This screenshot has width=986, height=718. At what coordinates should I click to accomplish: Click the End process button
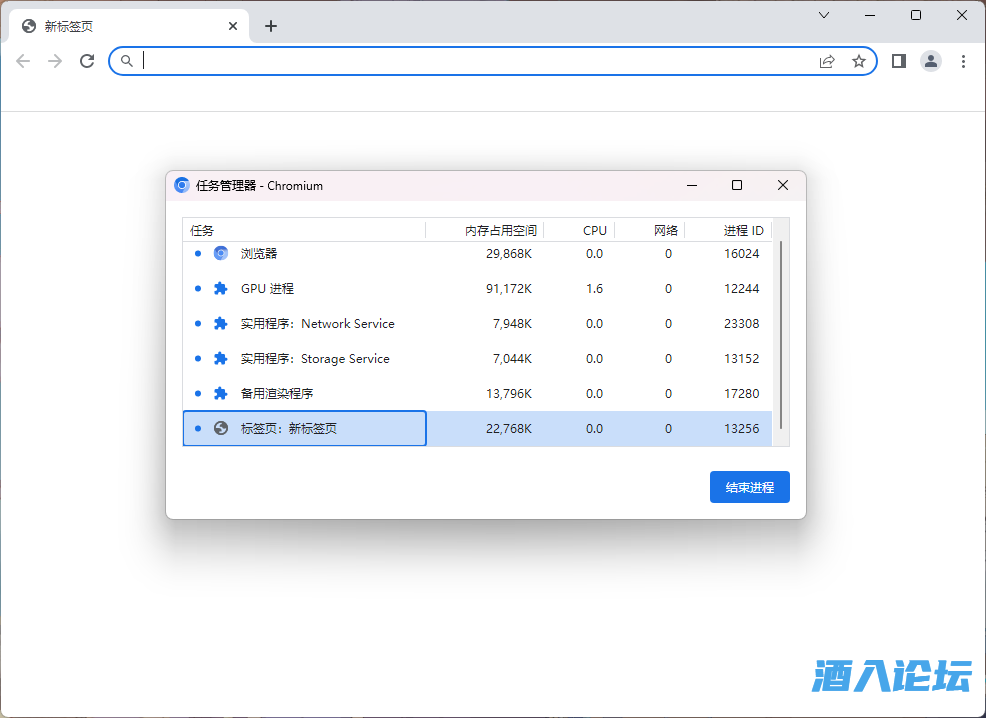[749, 487]
